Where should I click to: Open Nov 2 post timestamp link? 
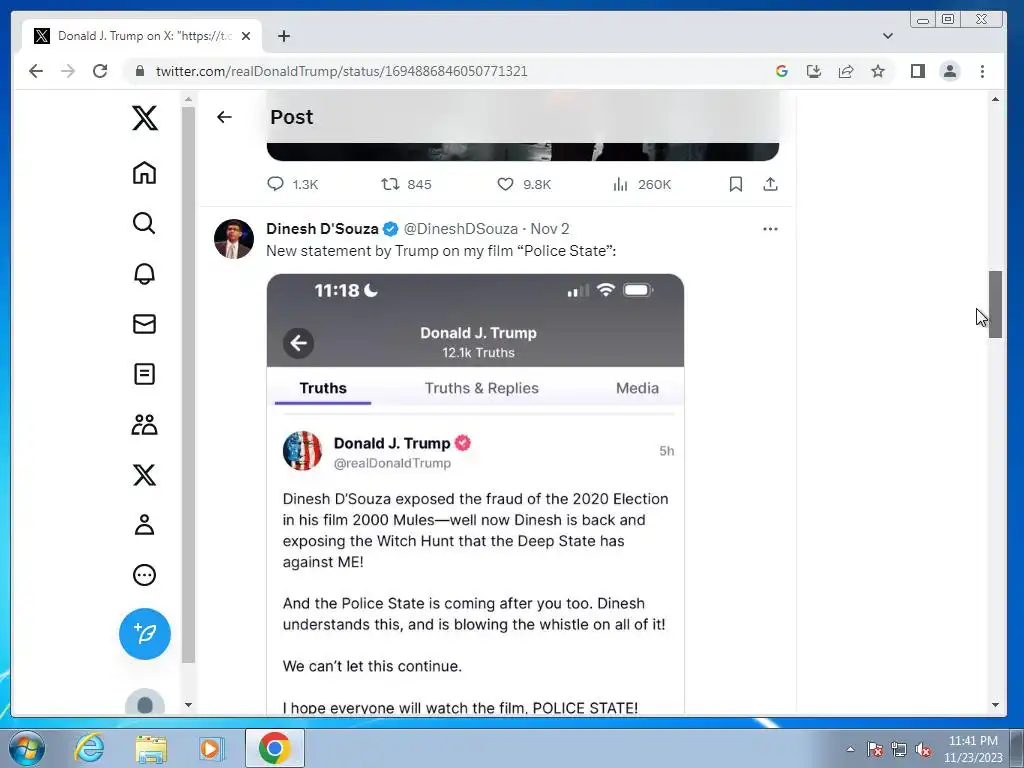(550, 229)
